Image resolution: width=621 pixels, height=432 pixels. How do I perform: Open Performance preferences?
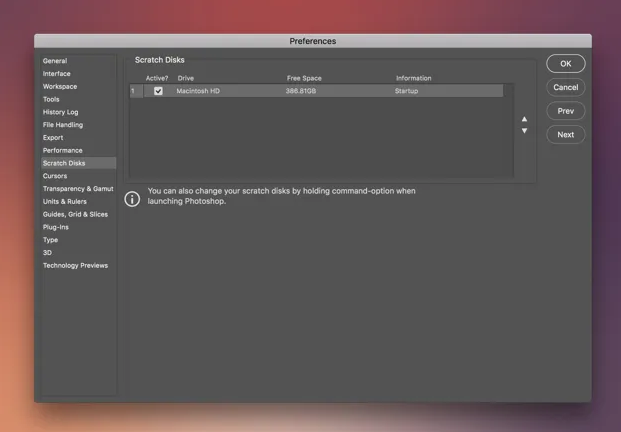pos(63,151)
